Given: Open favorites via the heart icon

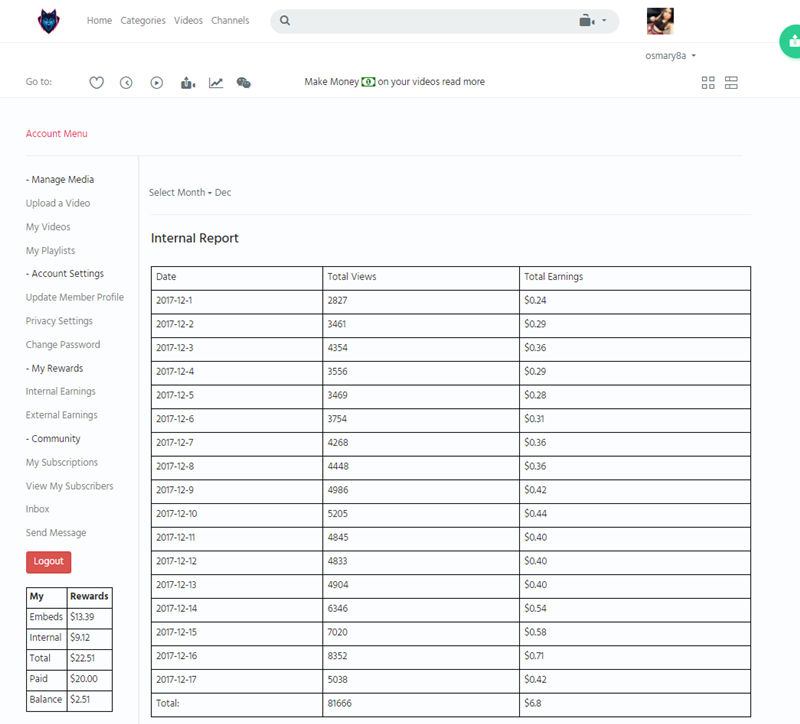Looking at the screenshot, I should [96, 83].
